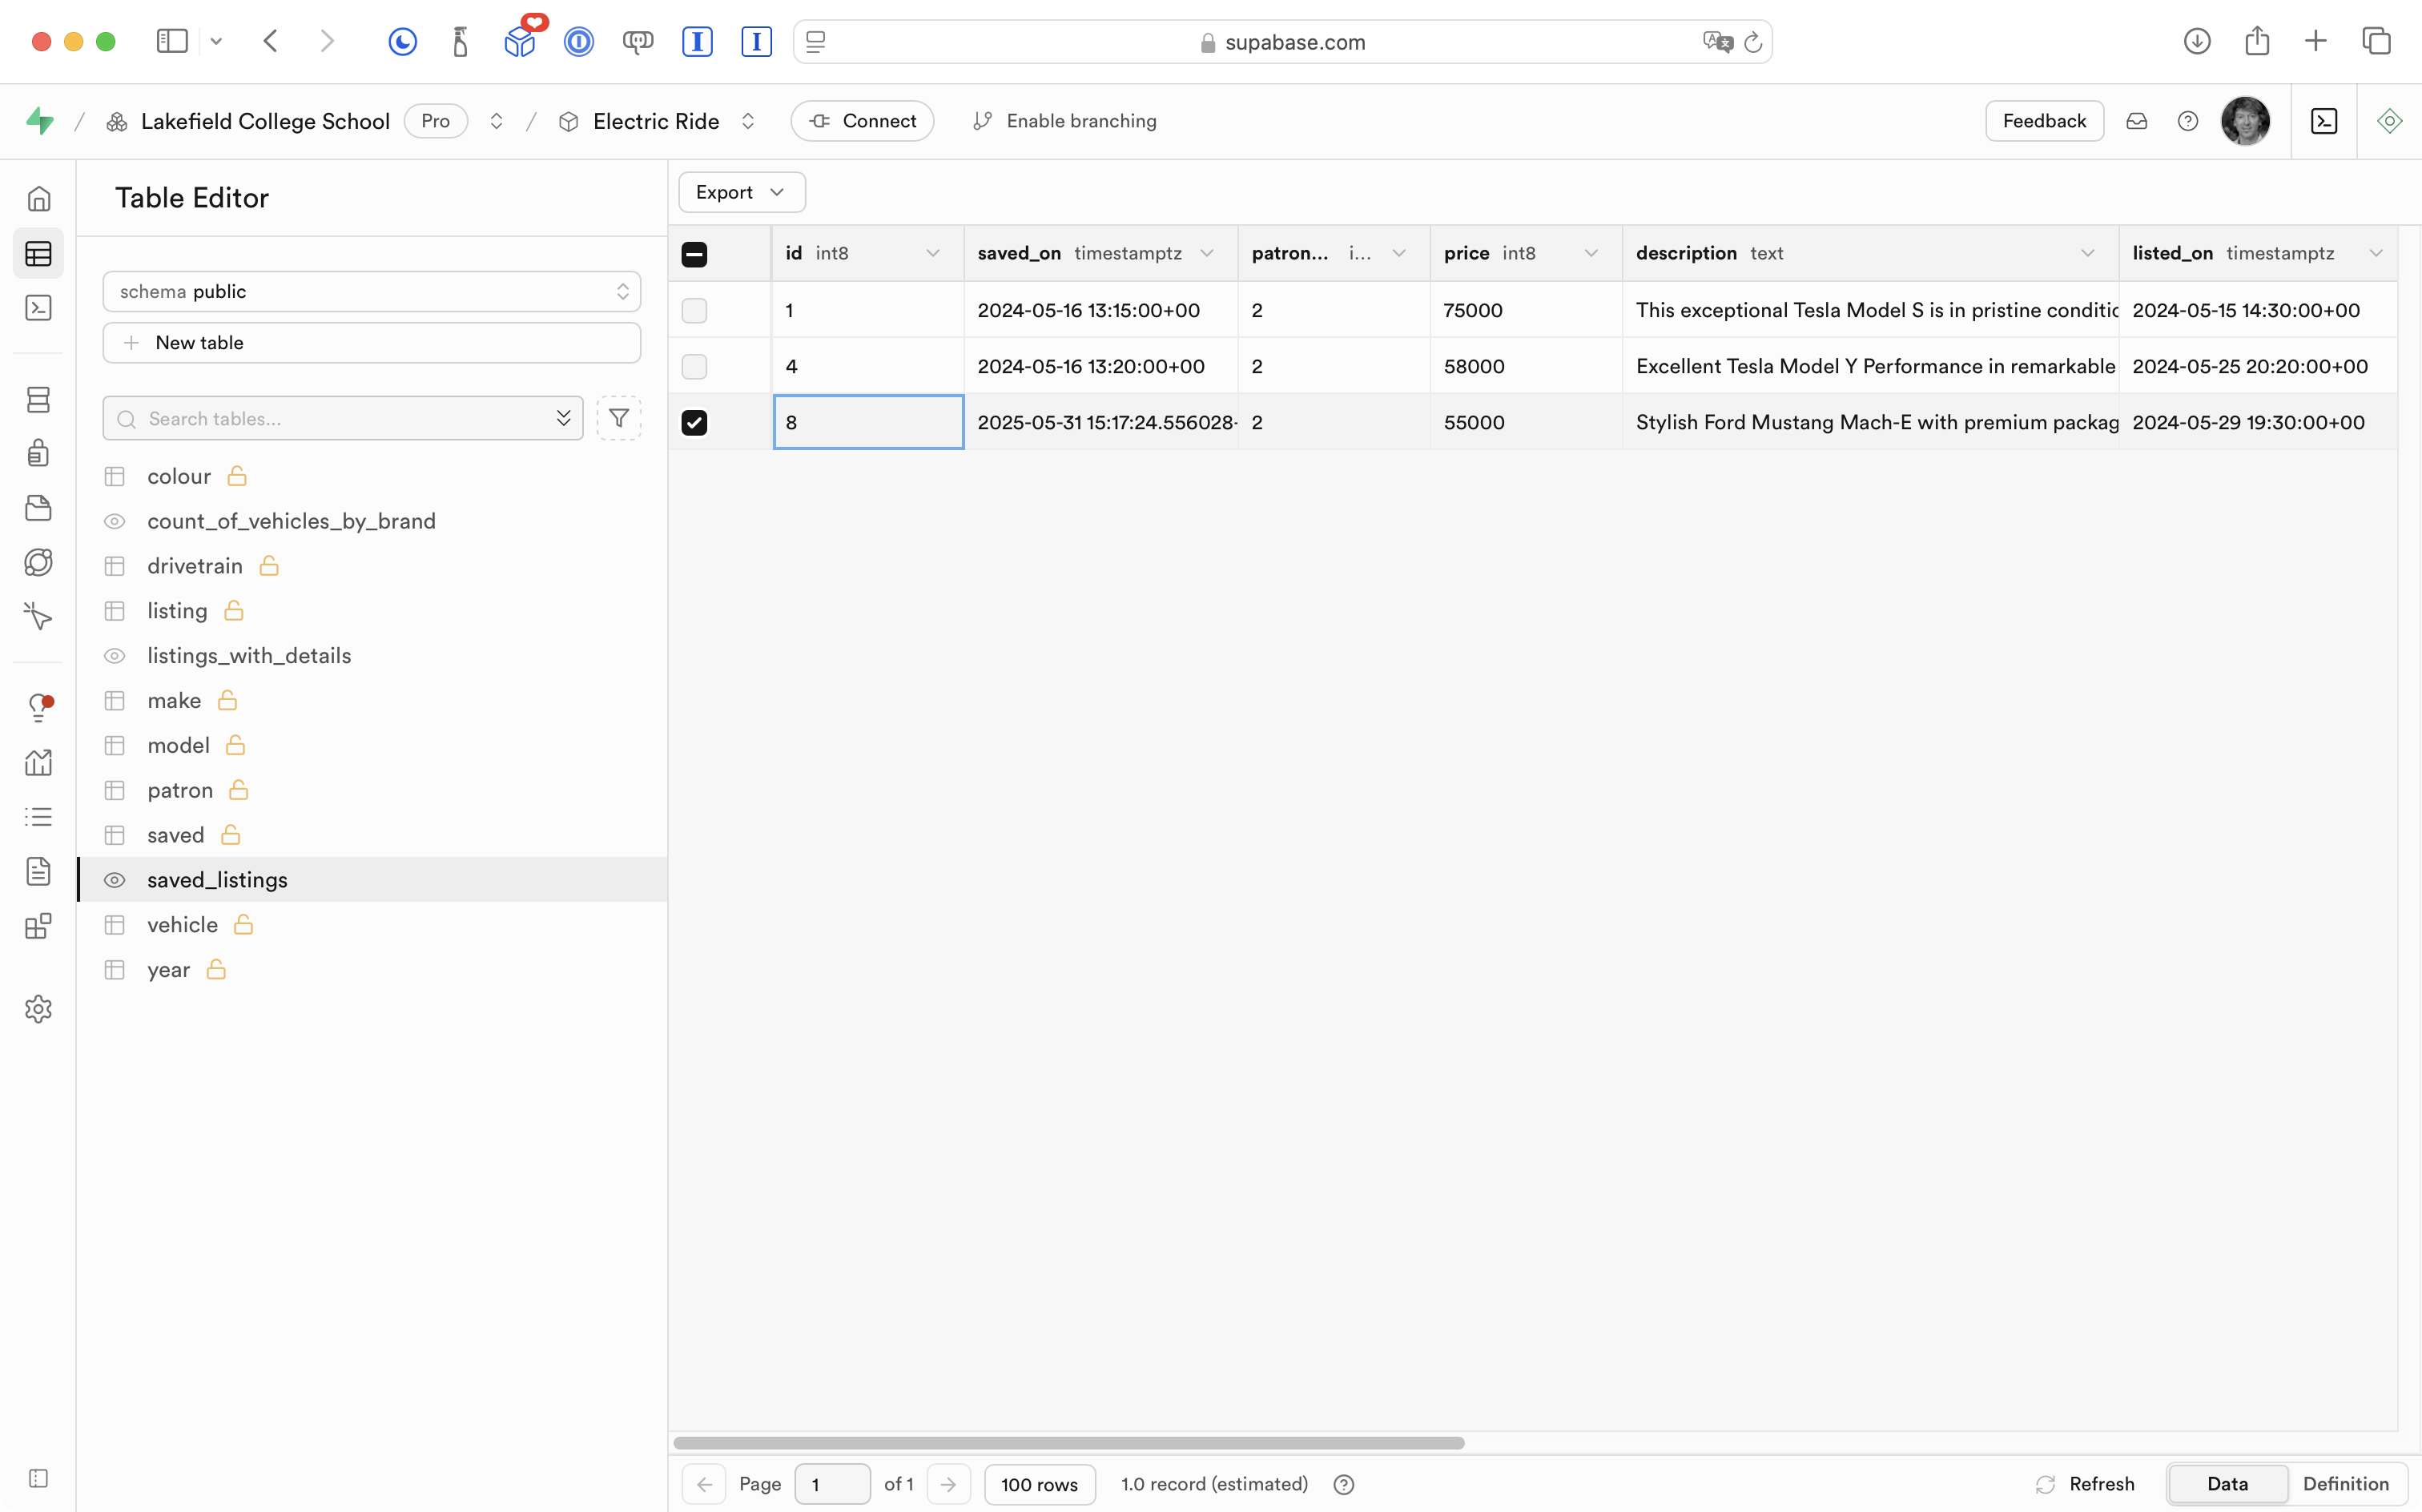Click the Connect button
The height and width of the screenshot is (1512, 2422).
point(862,121)
